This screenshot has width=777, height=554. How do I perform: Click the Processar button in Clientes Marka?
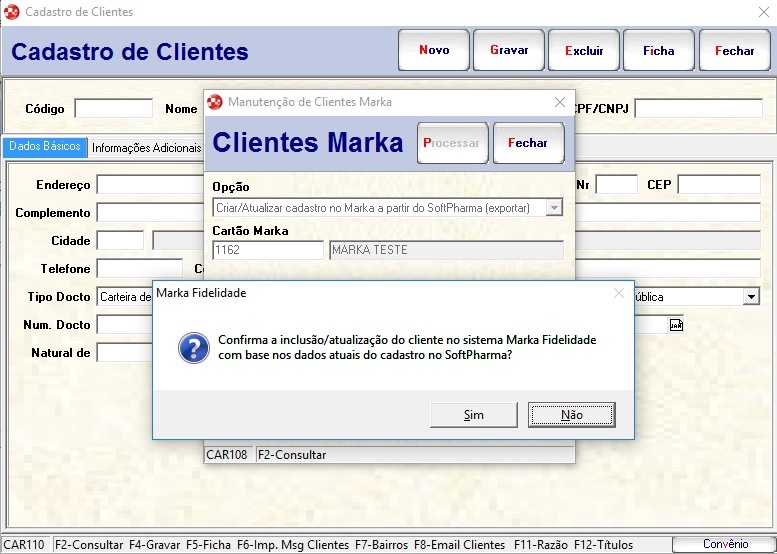(x=452, y=143)
